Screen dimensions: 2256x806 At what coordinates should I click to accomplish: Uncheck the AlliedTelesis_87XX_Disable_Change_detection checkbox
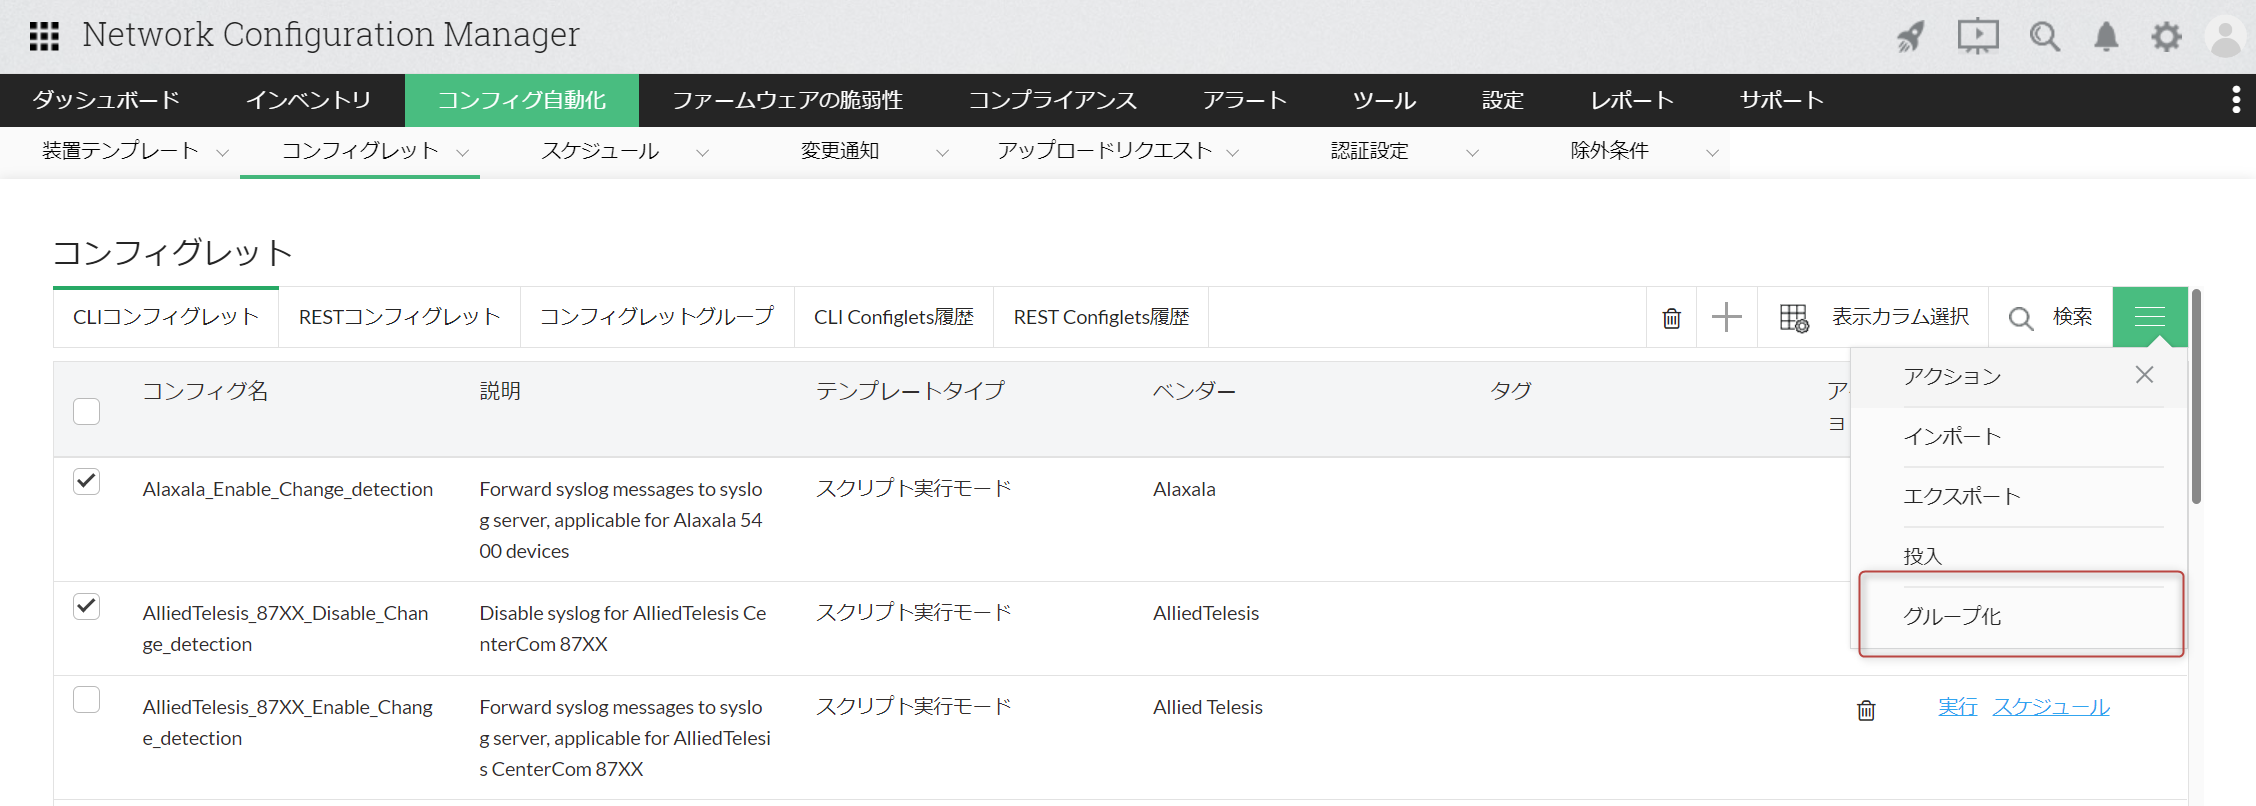coord(87,606)
